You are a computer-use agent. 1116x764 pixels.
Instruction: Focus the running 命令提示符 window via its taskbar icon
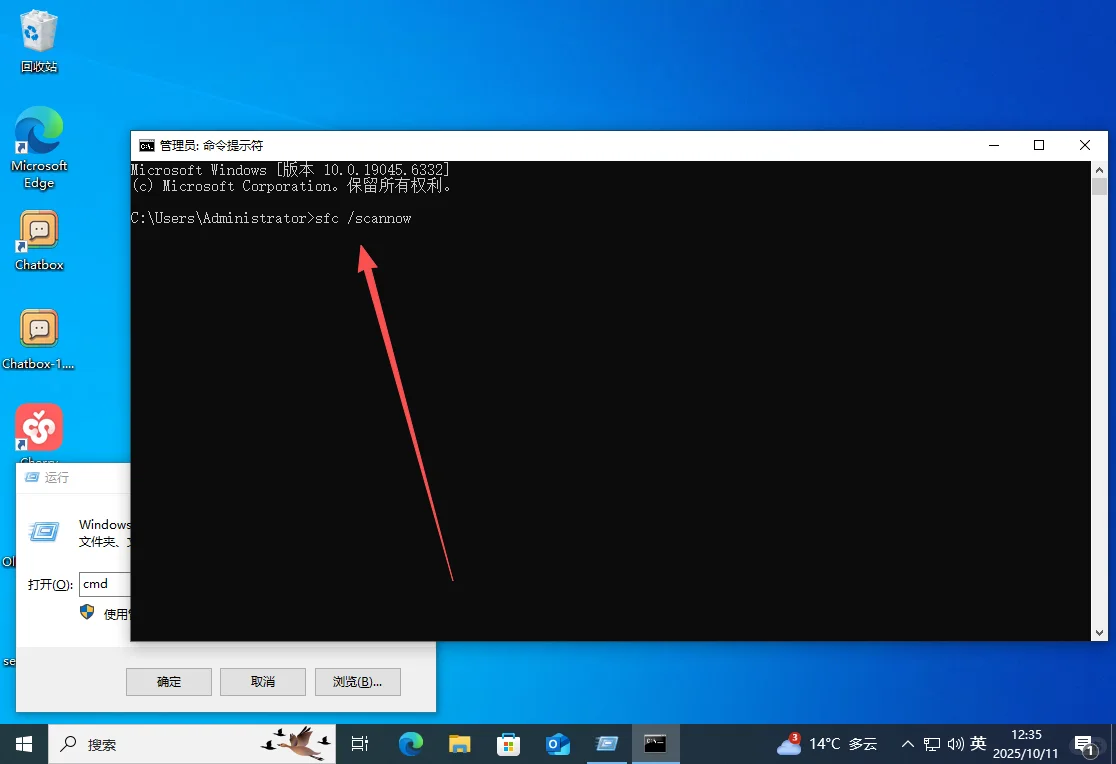pyautogui.click(x=655, y=744)
